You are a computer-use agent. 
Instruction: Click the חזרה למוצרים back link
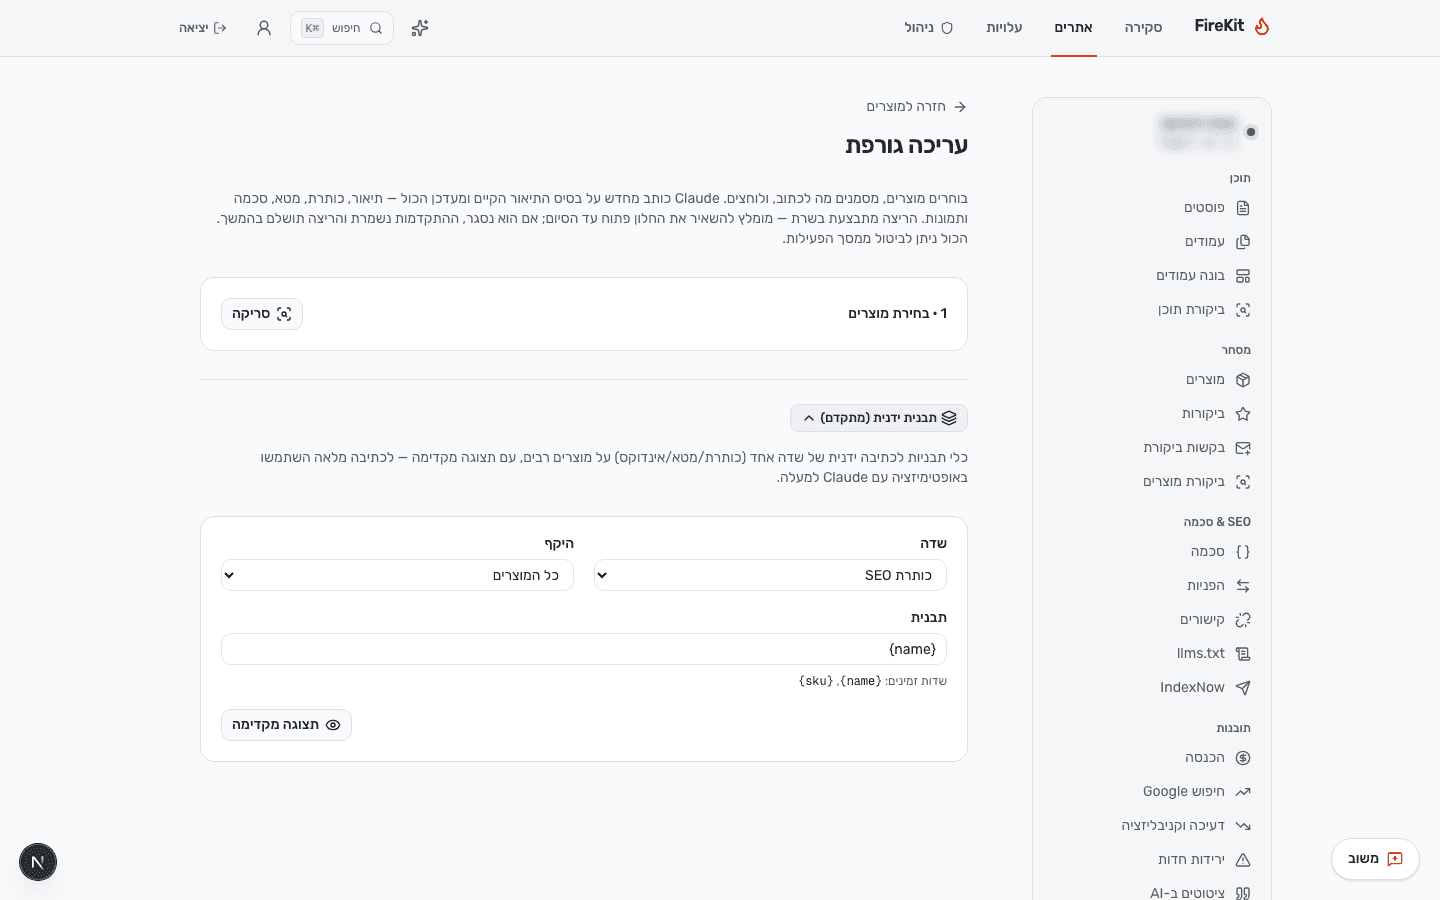916,107
